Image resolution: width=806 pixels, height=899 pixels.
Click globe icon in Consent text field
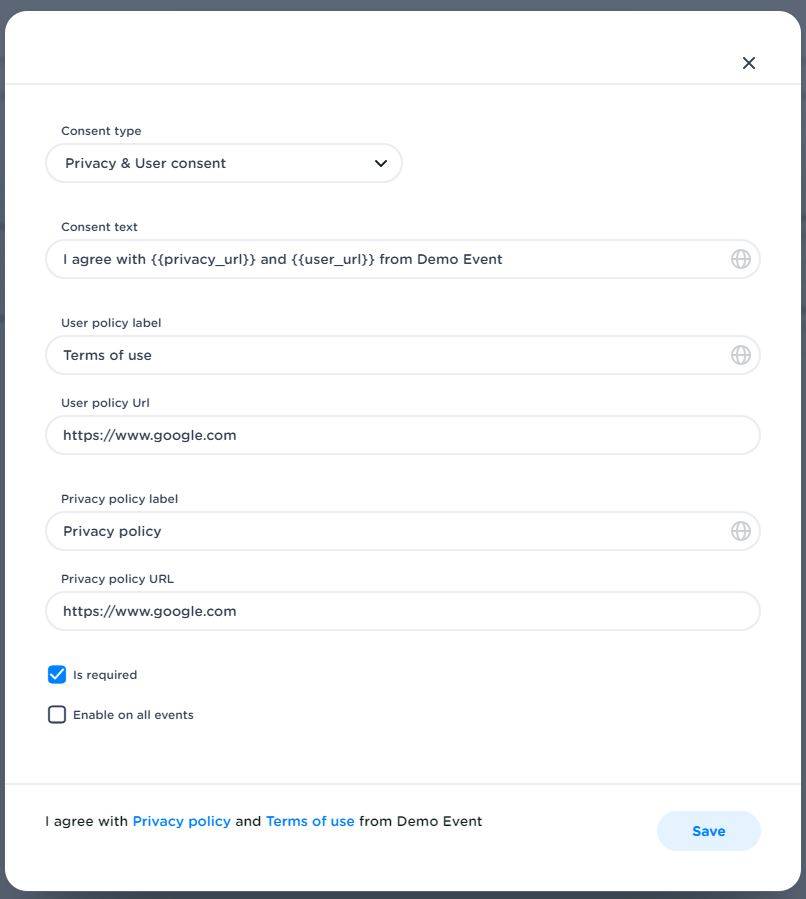coord(740,259)
